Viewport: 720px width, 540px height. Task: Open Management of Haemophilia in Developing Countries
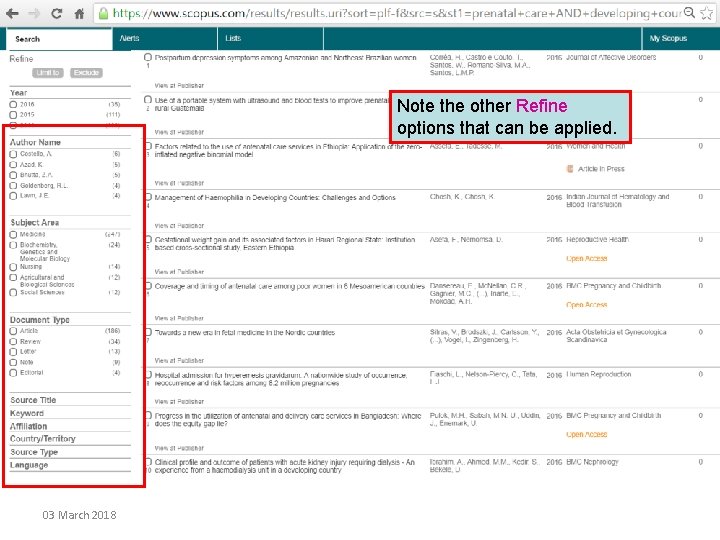pos(275,197)
